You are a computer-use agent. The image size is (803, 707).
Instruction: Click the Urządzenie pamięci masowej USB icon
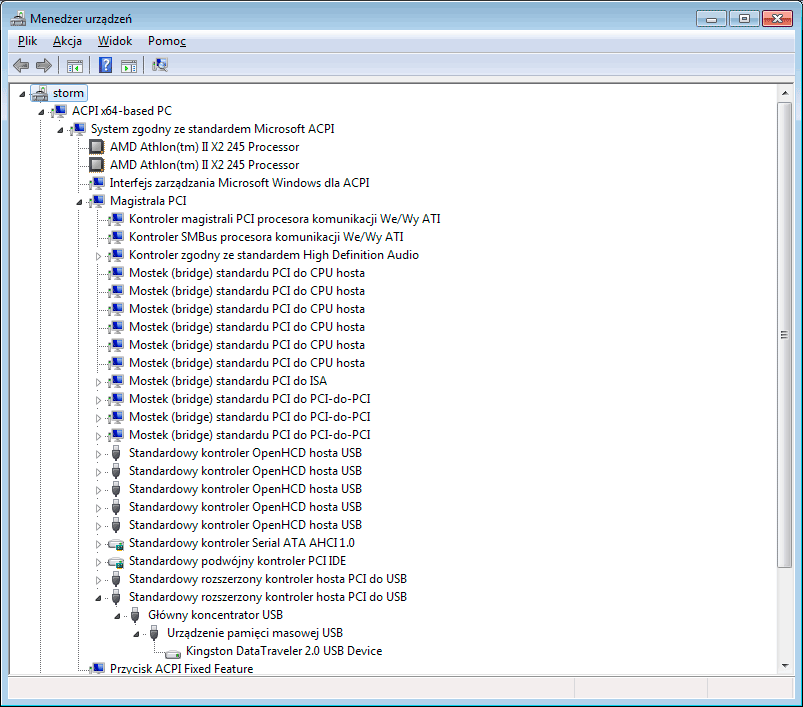[154, 633]
